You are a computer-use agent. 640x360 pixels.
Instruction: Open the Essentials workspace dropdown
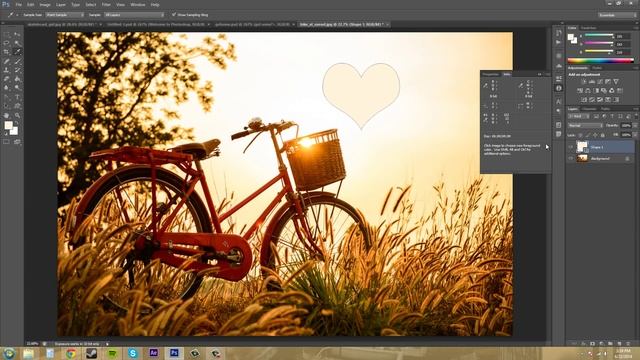pos(617,15)
